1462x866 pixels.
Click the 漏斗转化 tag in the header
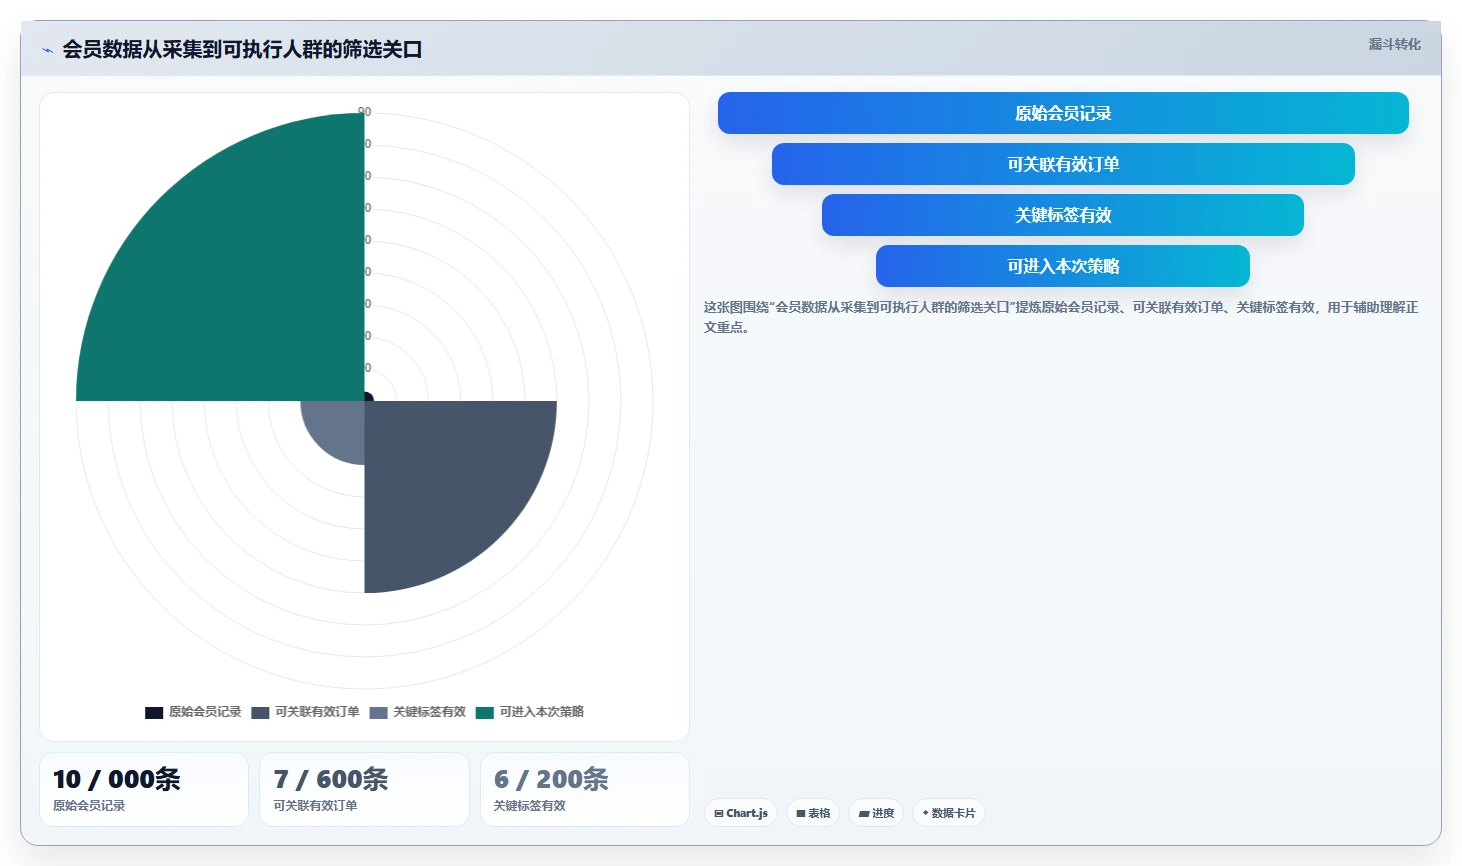pyautogui.click(x=1394, y=44)
